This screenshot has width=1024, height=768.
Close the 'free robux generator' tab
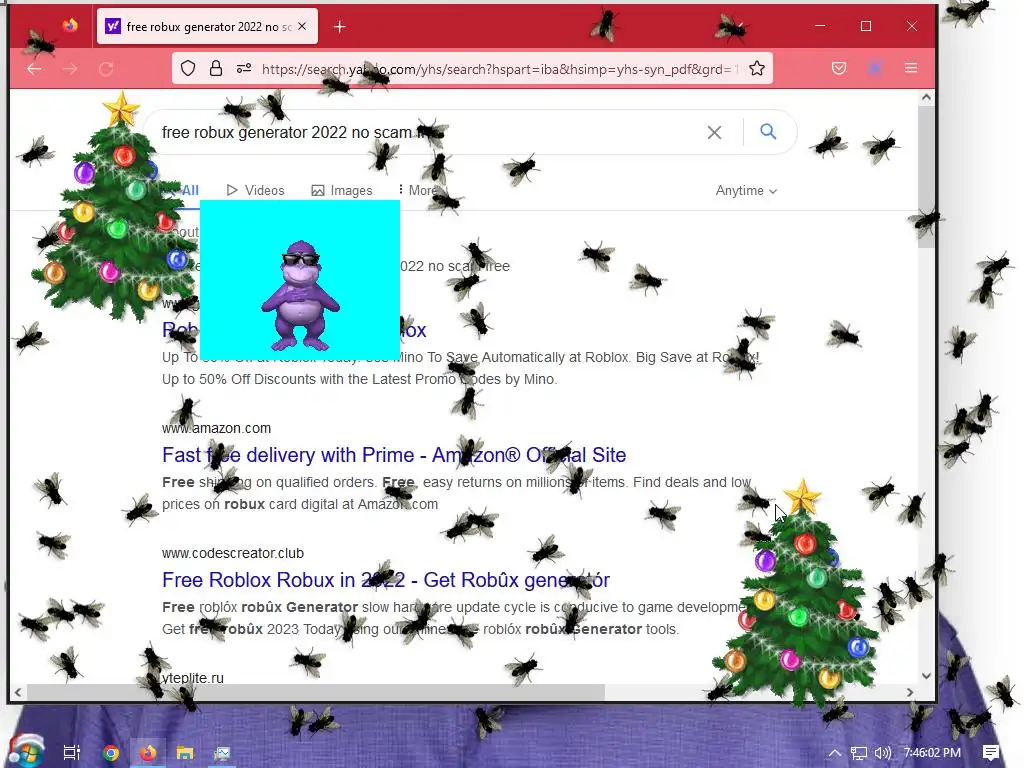pos(302,26)
